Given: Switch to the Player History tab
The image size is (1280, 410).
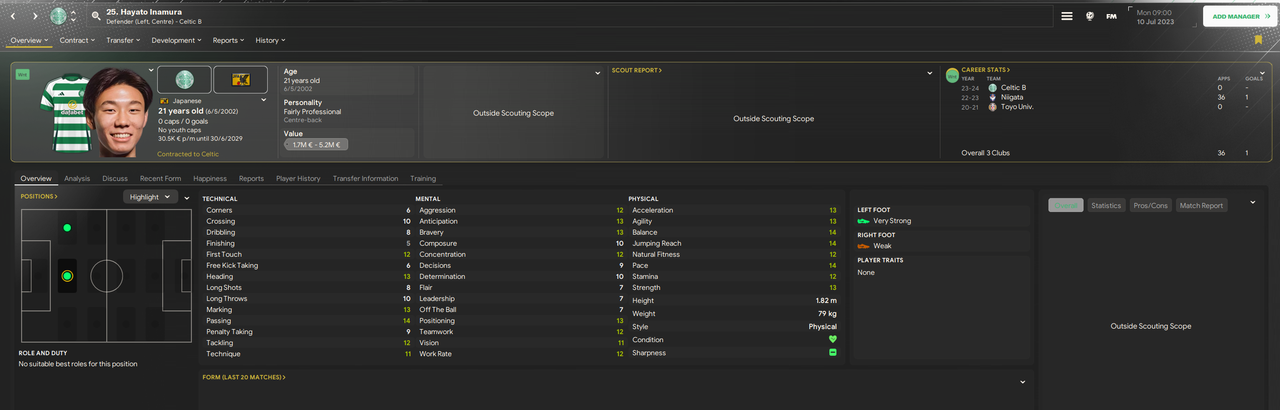Looking at the screenshot, I should point(298,178).
